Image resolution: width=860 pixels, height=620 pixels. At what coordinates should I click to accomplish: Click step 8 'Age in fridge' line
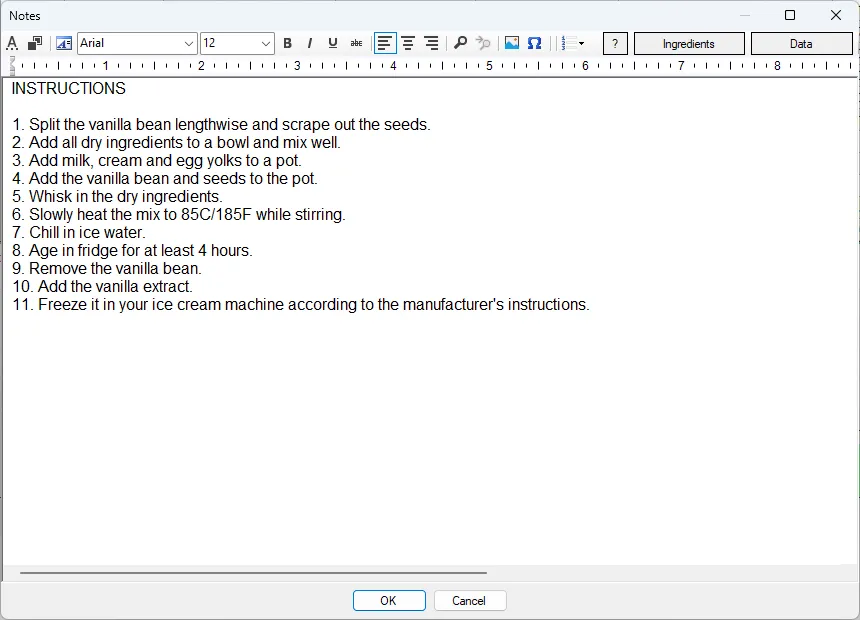click(132, 251)
